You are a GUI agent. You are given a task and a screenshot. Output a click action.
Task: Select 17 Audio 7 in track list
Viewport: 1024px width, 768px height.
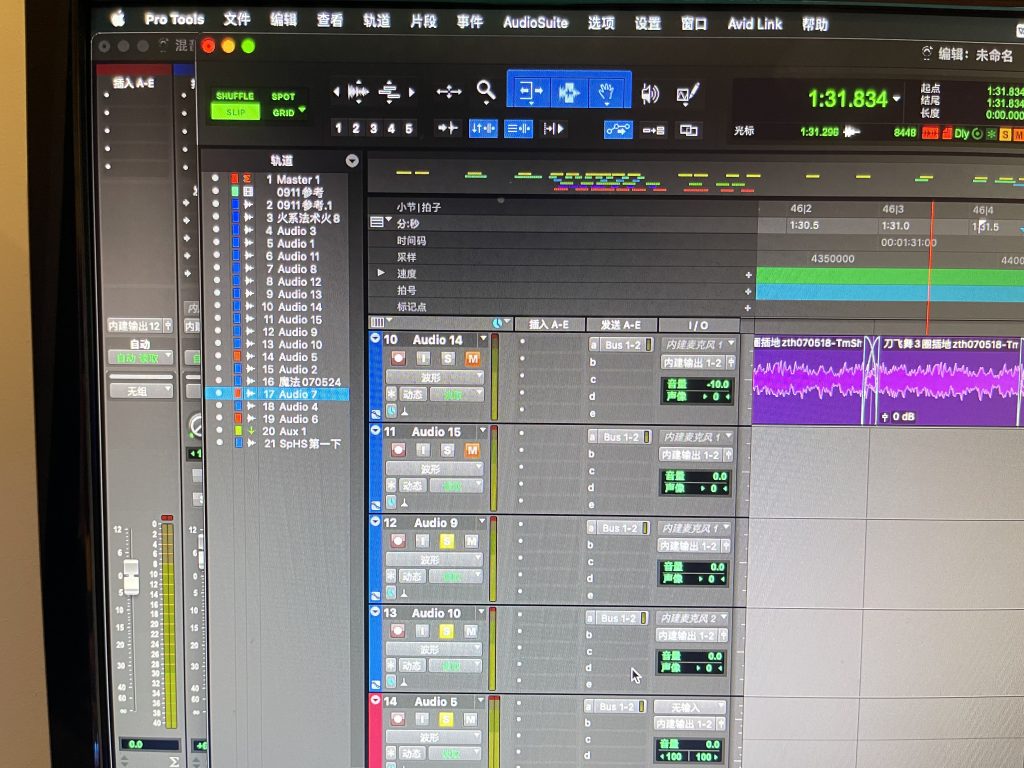pos(277,394)
